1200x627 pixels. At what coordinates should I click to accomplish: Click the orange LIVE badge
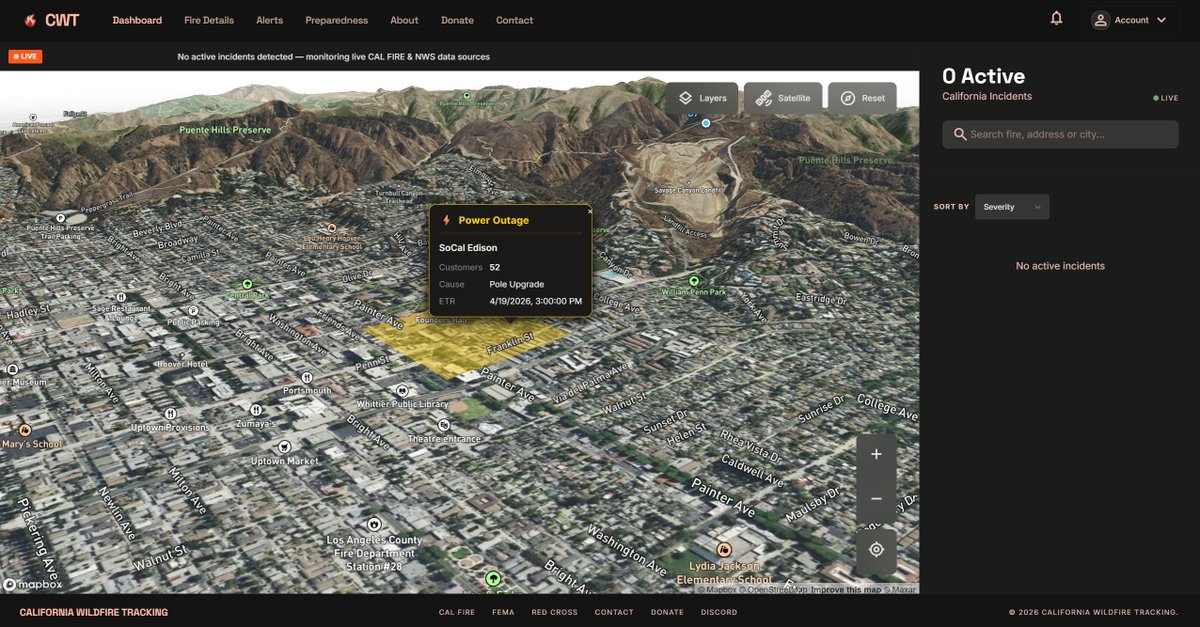pyautogui.click(x=25, y=56)
